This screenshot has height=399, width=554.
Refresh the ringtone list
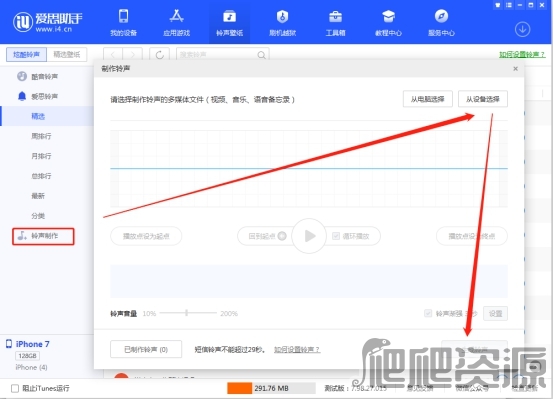(x=159, y=55)
